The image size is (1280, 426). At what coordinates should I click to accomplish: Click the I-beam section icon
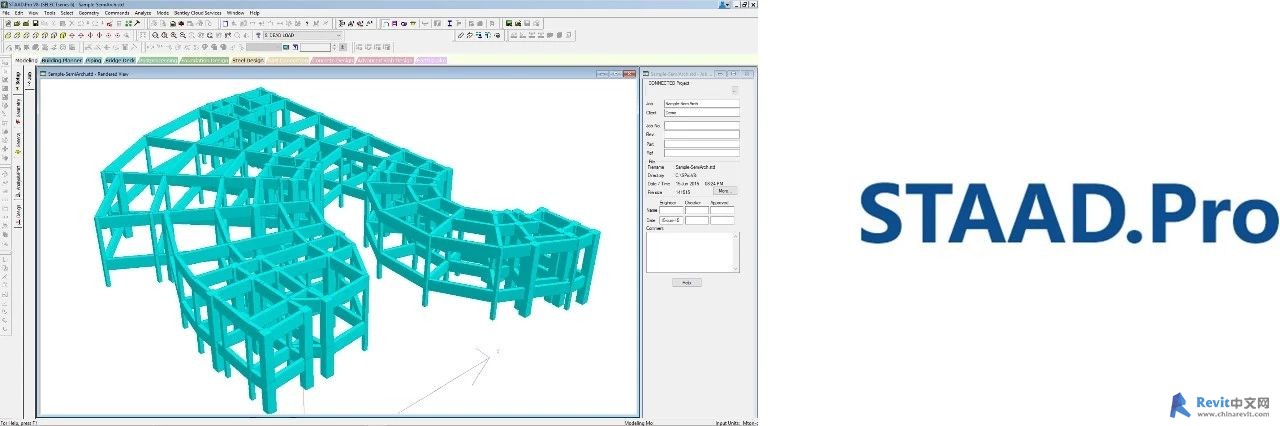point(449,23)
